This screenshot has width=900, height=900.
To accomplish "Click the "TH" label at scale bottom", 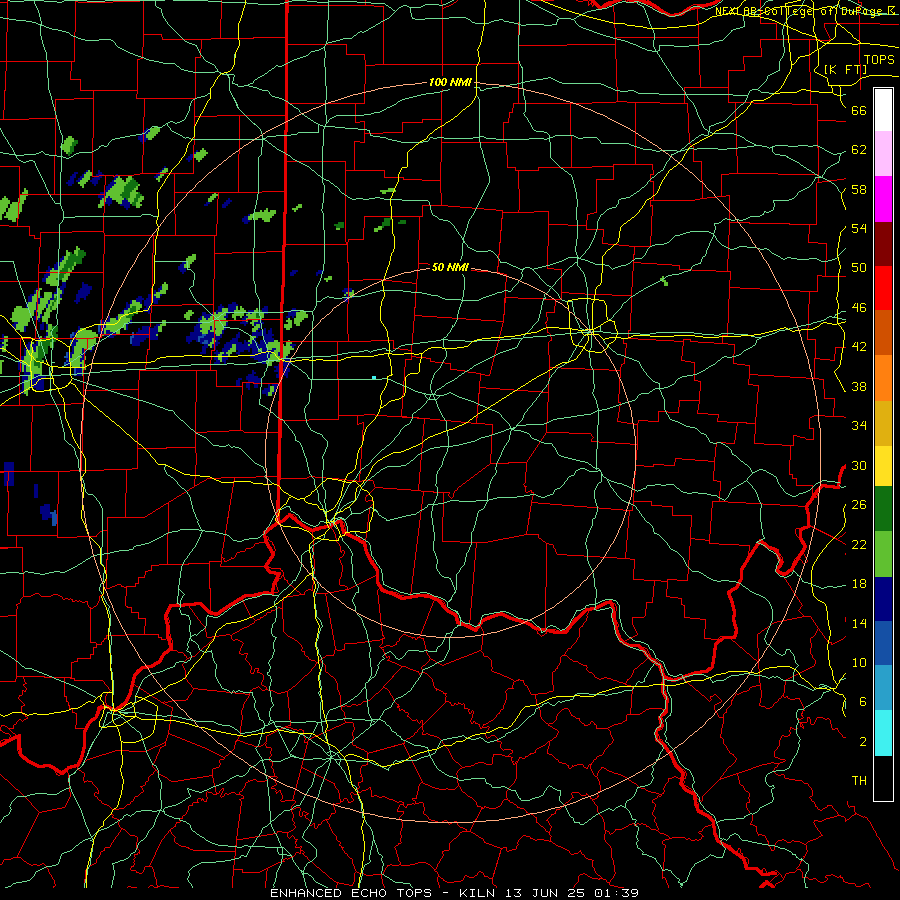I will 859,781.
